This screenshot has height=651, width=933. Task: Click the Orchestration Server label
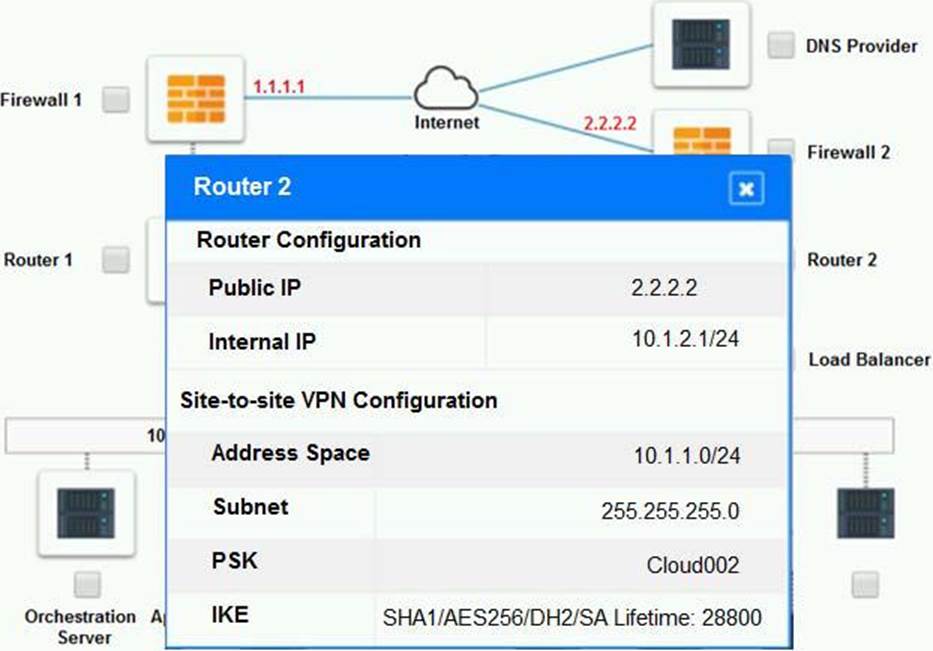[x=80, y=627]
